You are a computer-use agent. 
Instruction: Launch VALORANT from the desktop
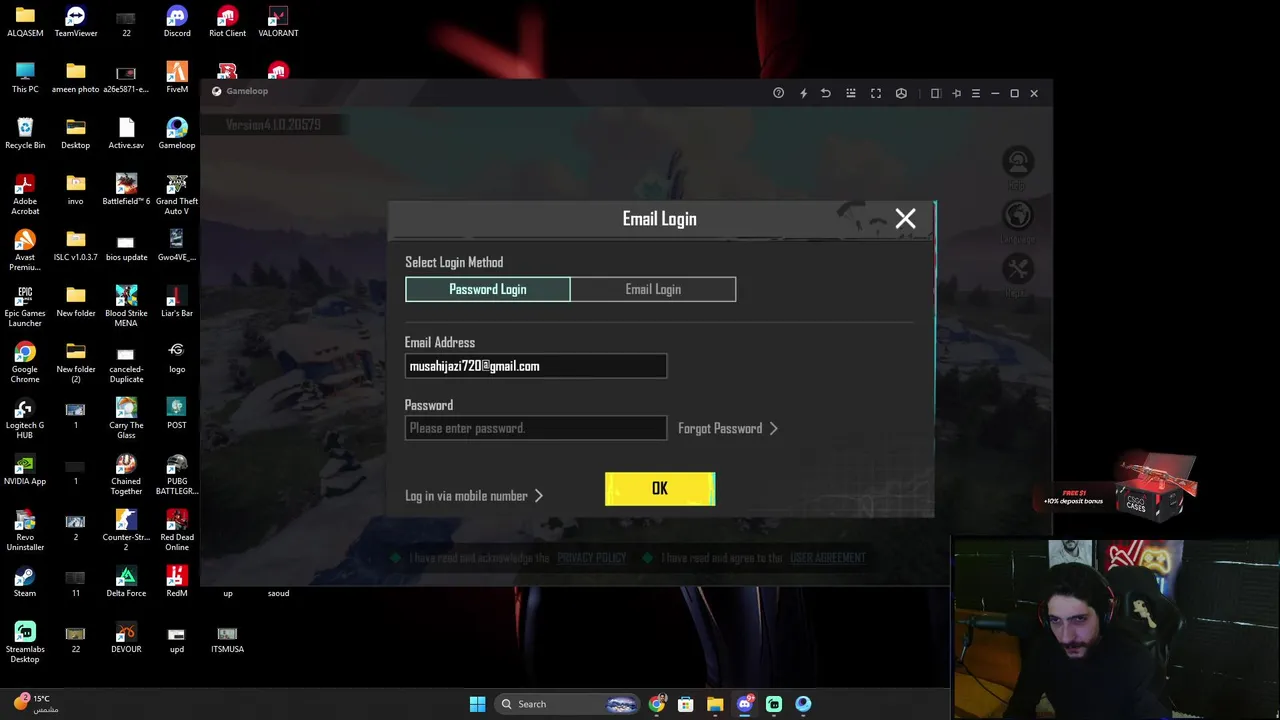click(x=278, y=22)
